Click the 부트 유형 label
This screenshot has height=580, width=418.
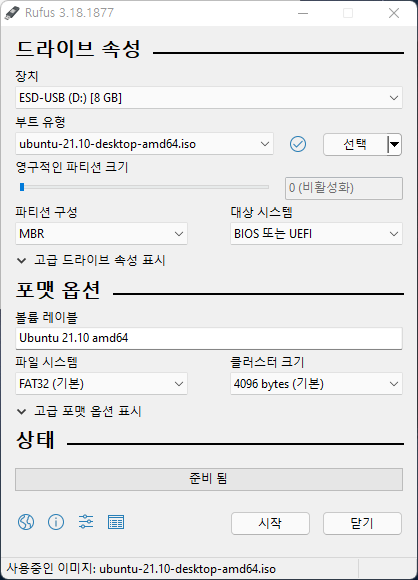point(40,122)
